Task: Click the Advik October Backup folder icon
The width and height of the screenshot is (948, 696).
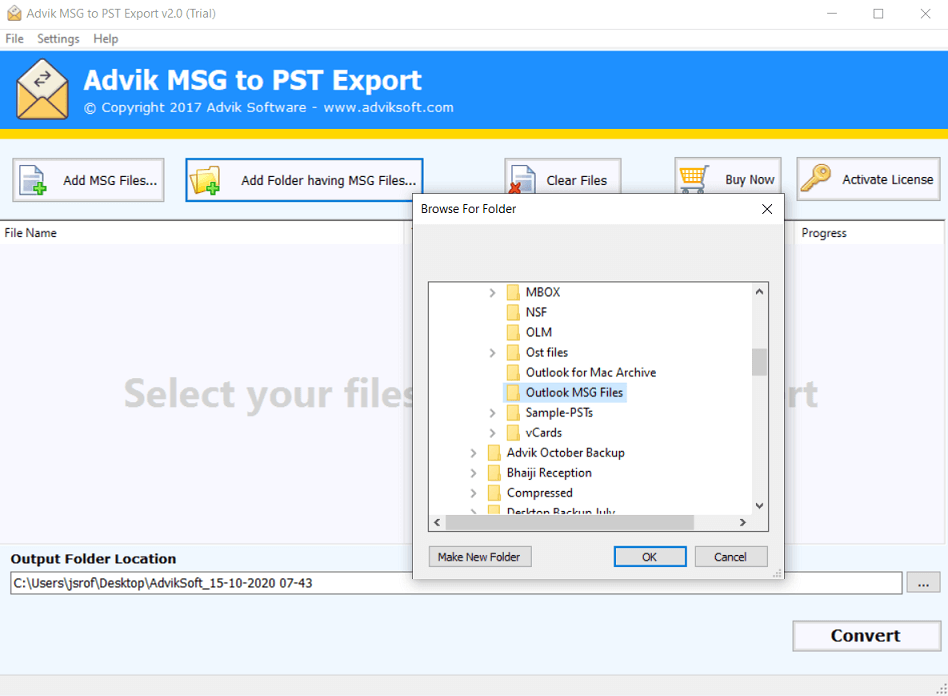Action: [x=494, y=453]
